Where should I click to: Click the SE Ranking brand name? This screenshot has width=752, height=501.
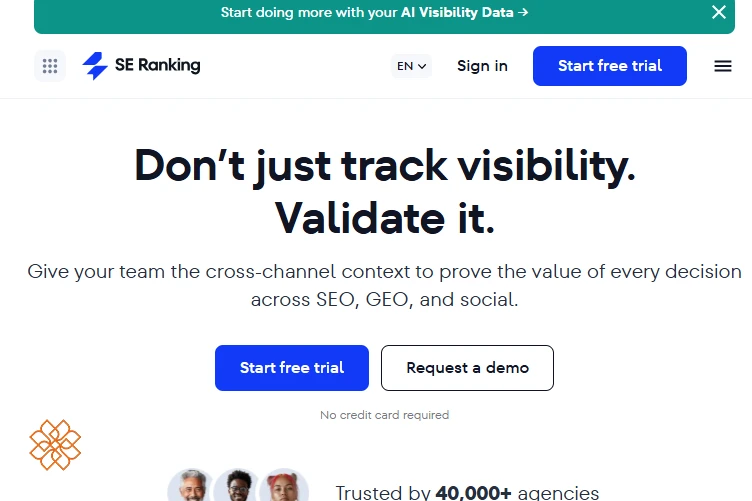tap(158, 65)
